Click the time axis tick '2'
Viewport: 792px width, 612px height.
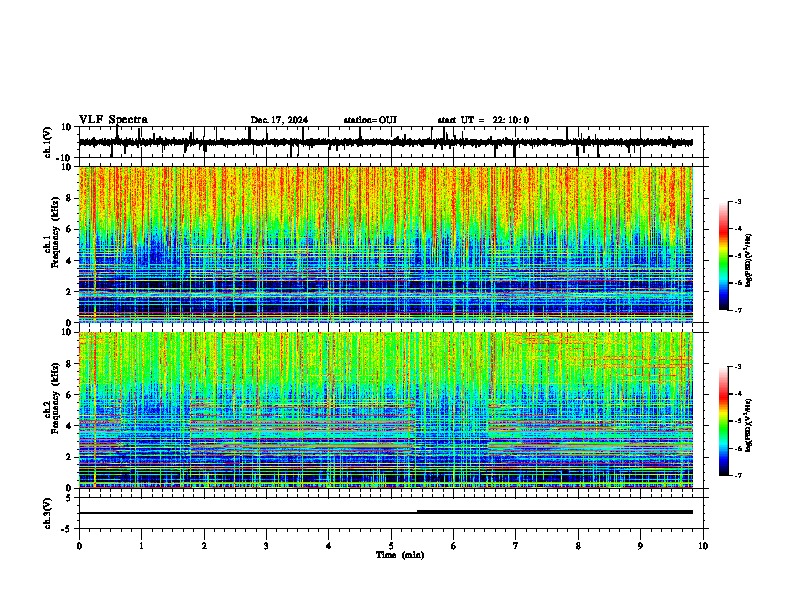(x=204, y=546)
